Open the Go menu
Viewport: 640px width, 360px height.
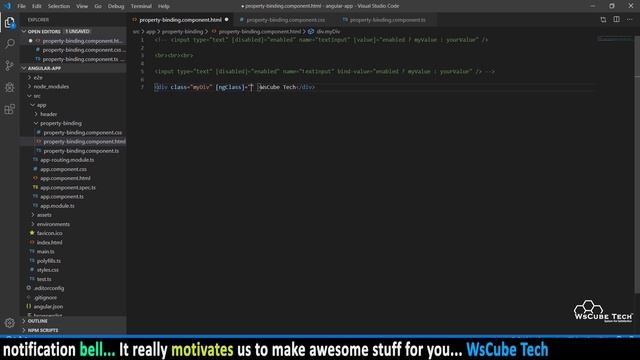(x=98, y=6)
